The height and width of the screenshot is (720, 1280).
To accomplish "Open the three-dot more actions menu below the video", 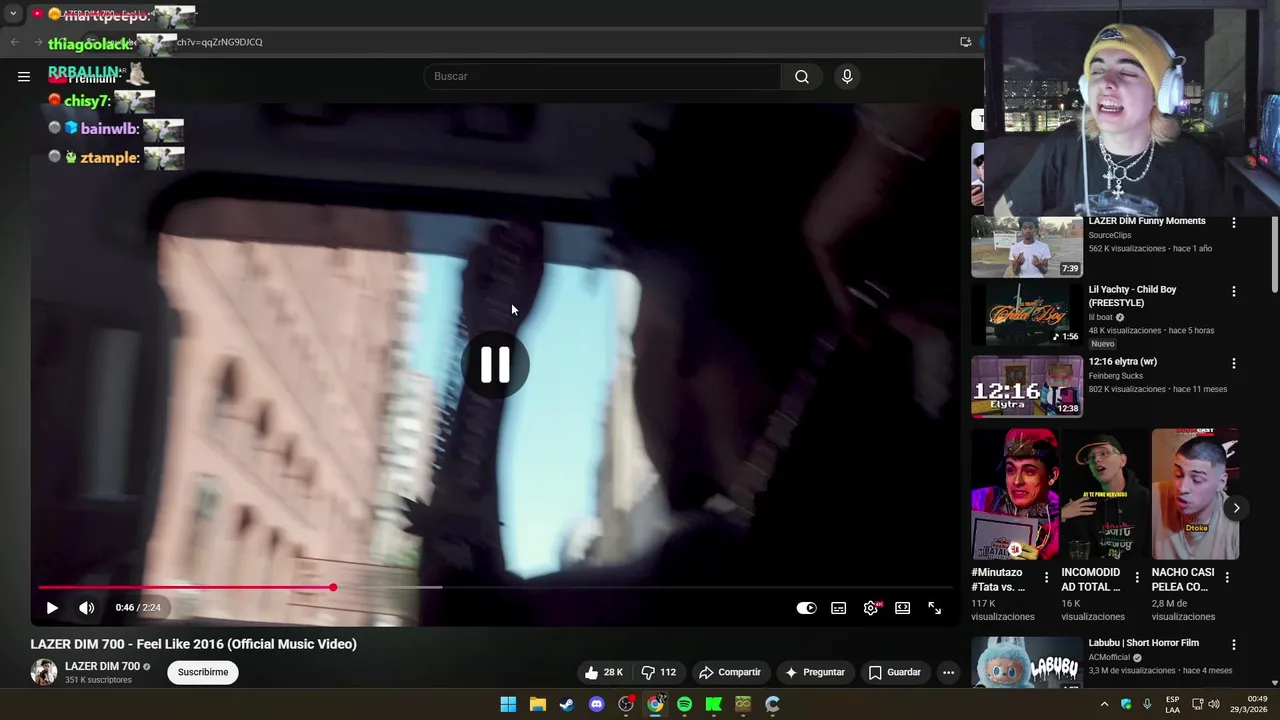I will point(948,672).
